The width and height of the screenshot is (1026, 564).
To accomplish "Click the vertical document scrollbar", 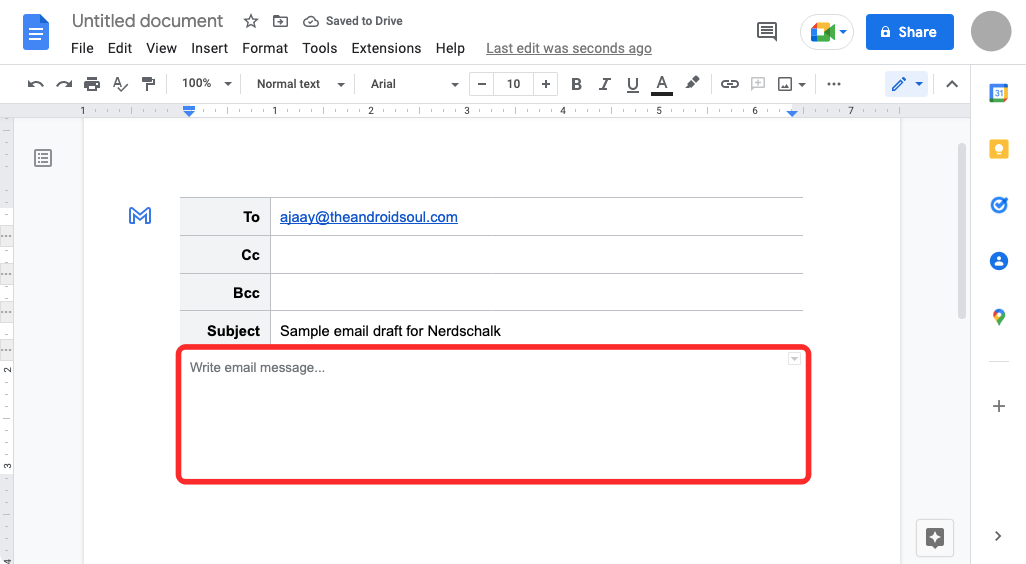I will coord(962,230).
